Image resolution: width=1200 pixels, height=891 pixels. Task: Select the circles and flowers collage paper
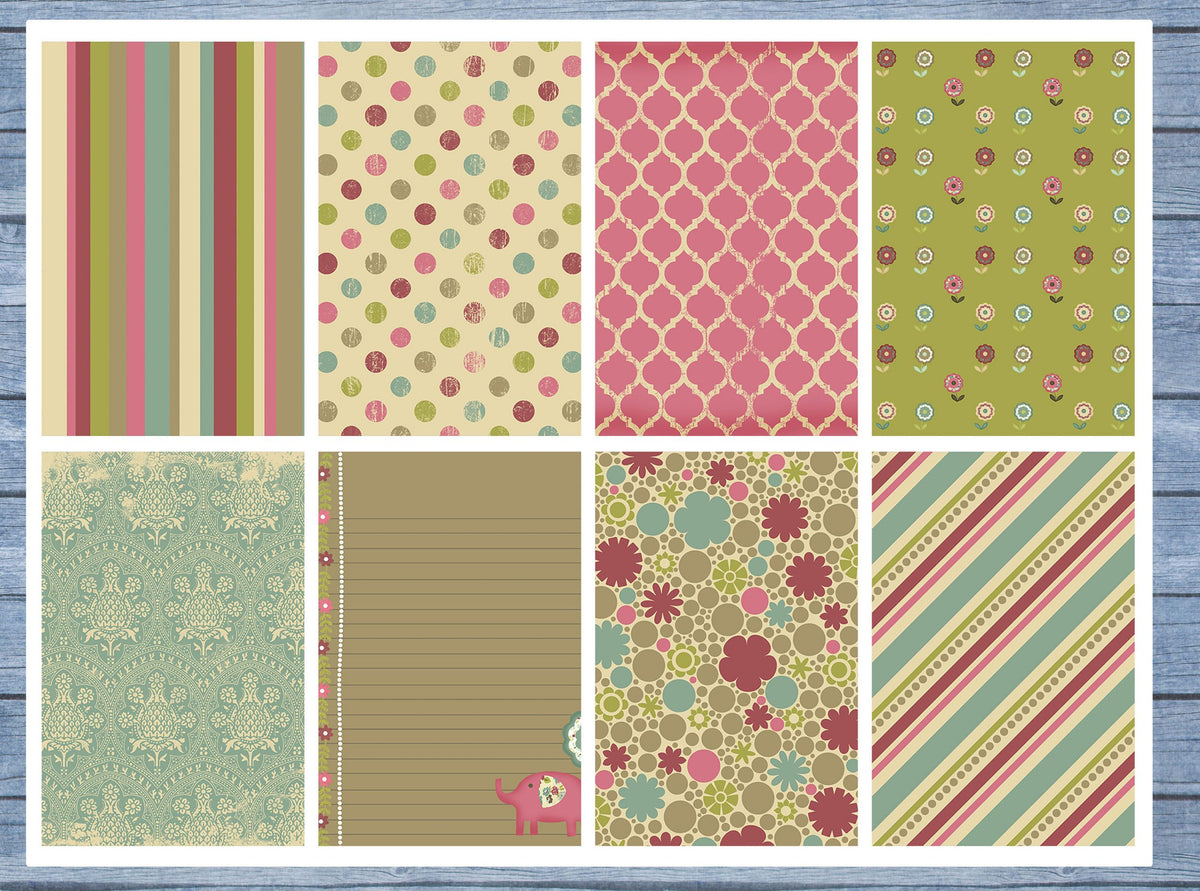point(727,649)
